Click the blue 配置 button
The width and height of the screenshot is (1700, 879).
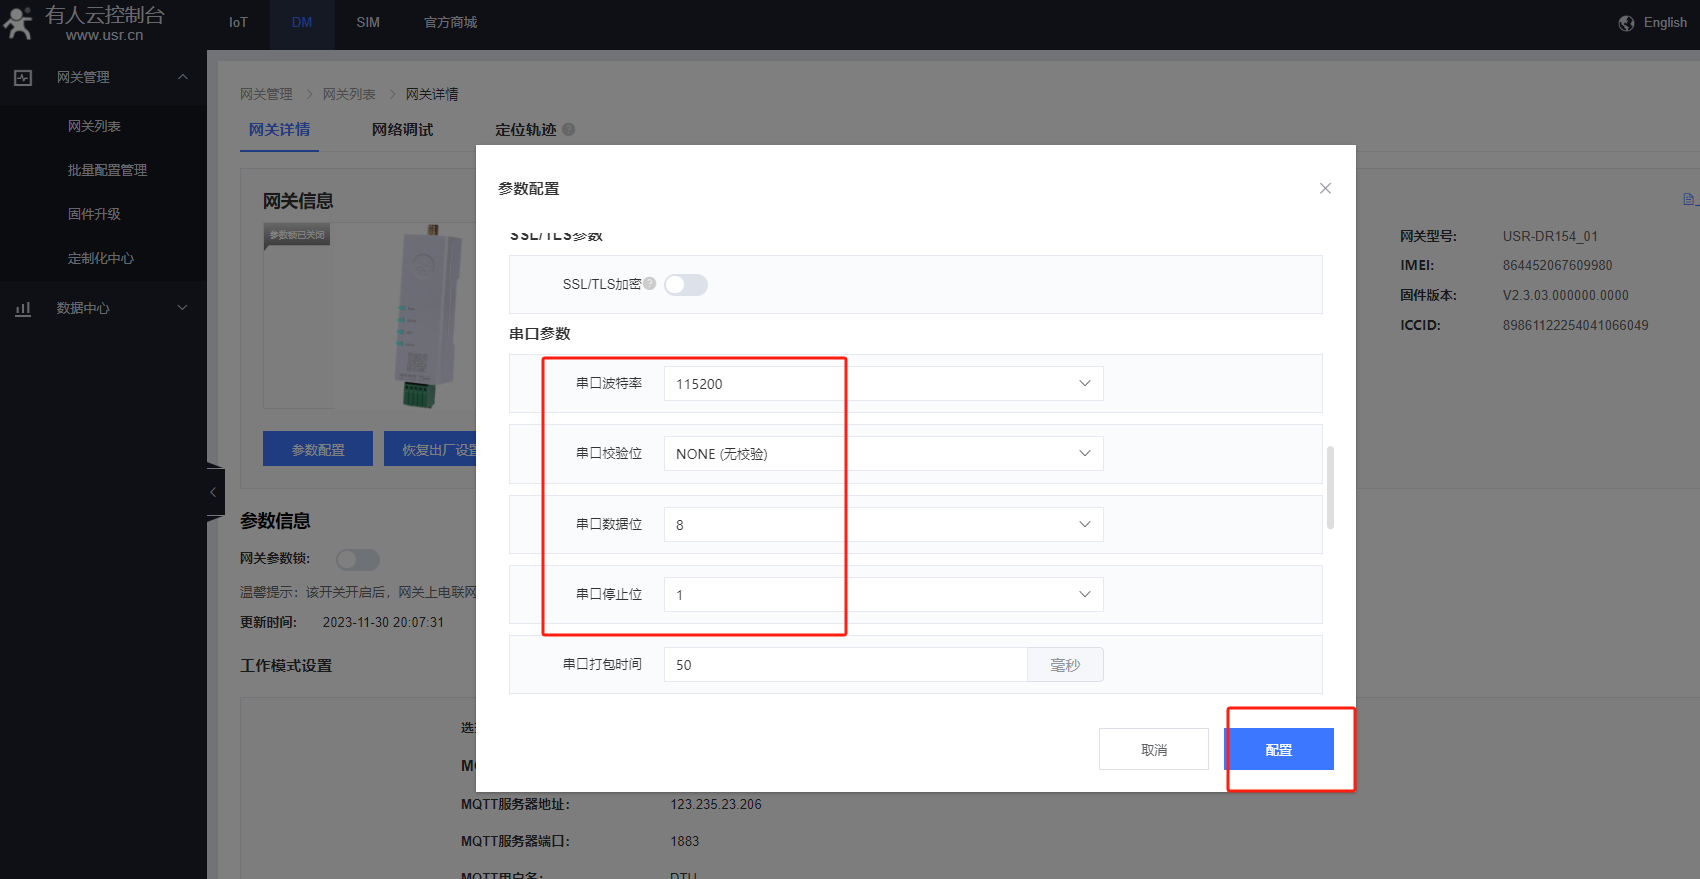tap(1279, 750)
